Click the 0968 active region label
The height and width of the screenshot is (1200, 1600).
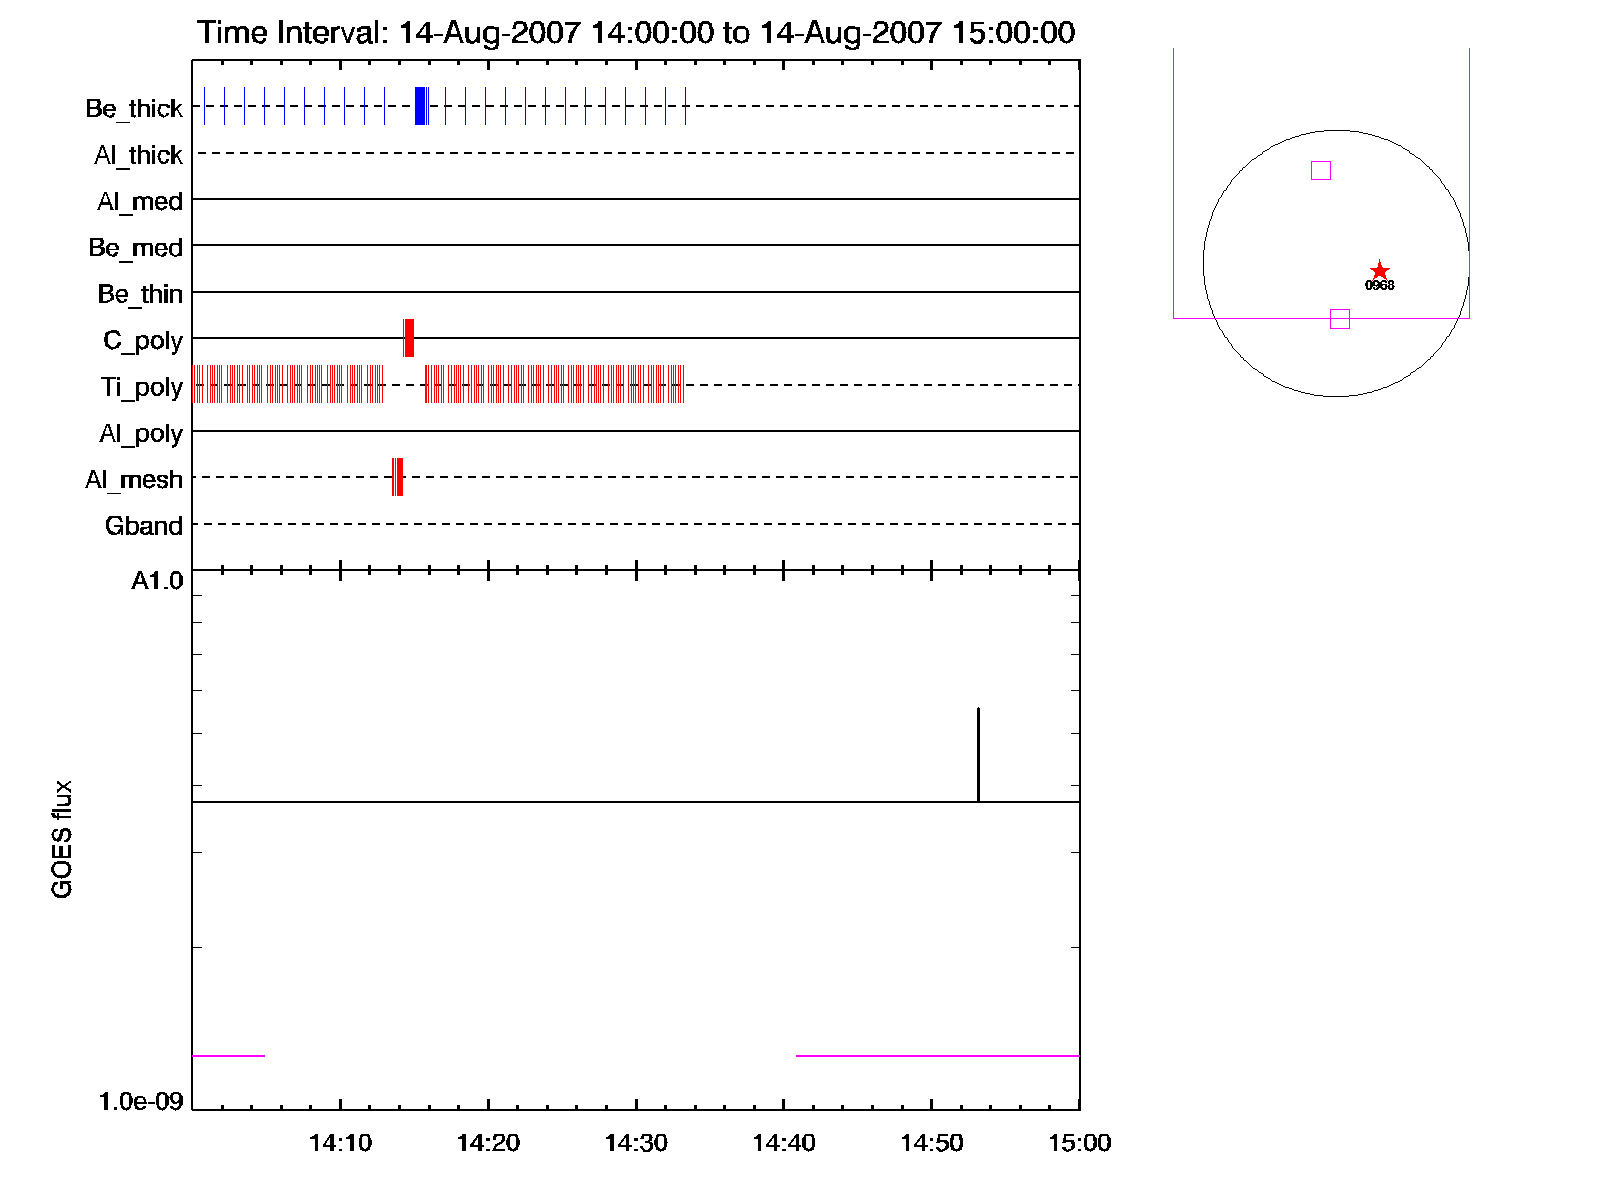[1379, 286]
